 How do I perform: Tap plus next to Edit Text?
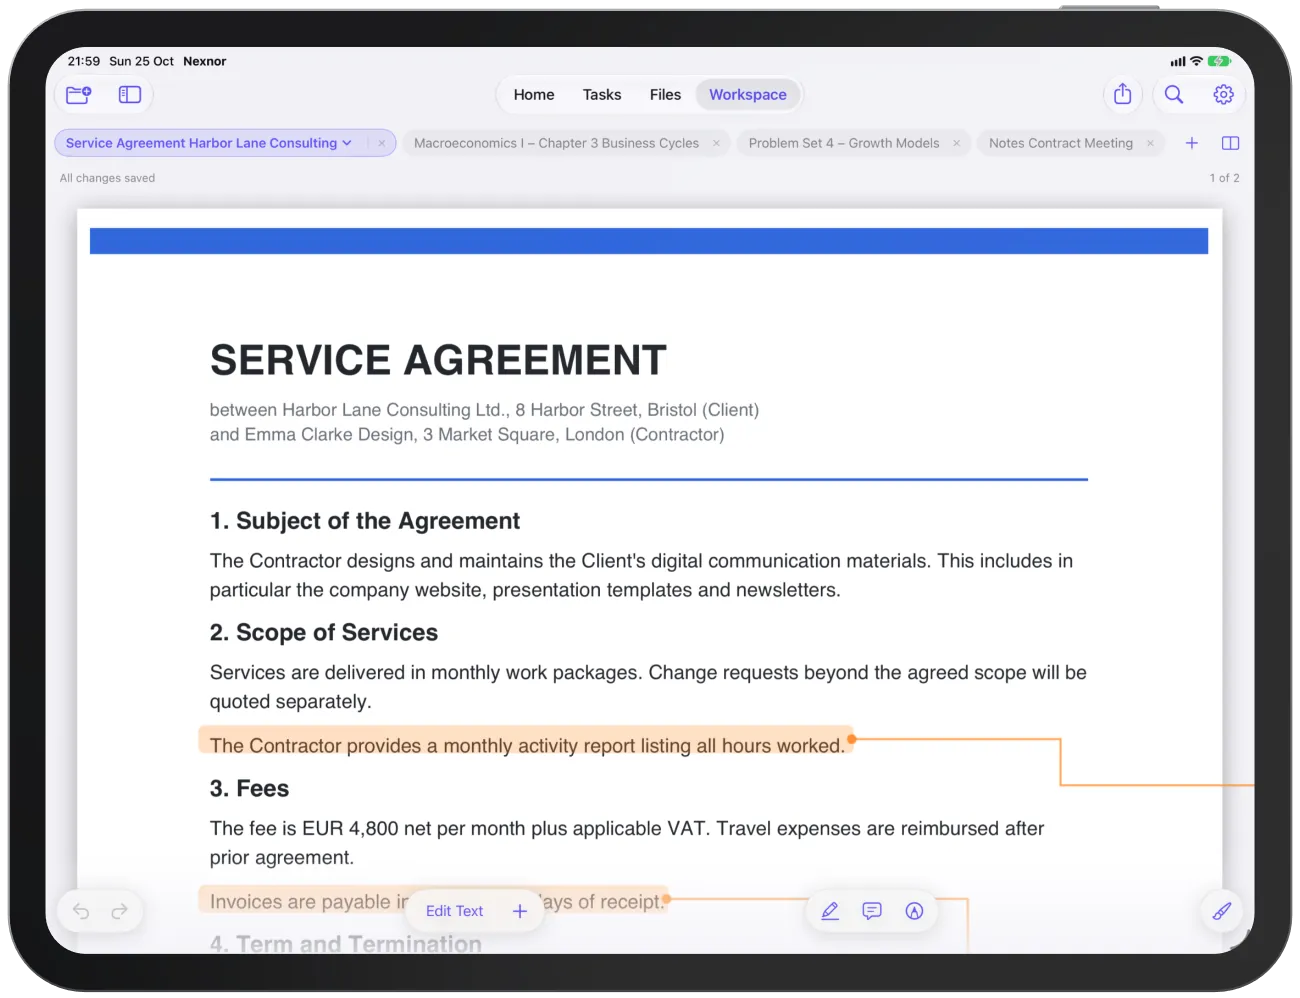click(520, 911)
